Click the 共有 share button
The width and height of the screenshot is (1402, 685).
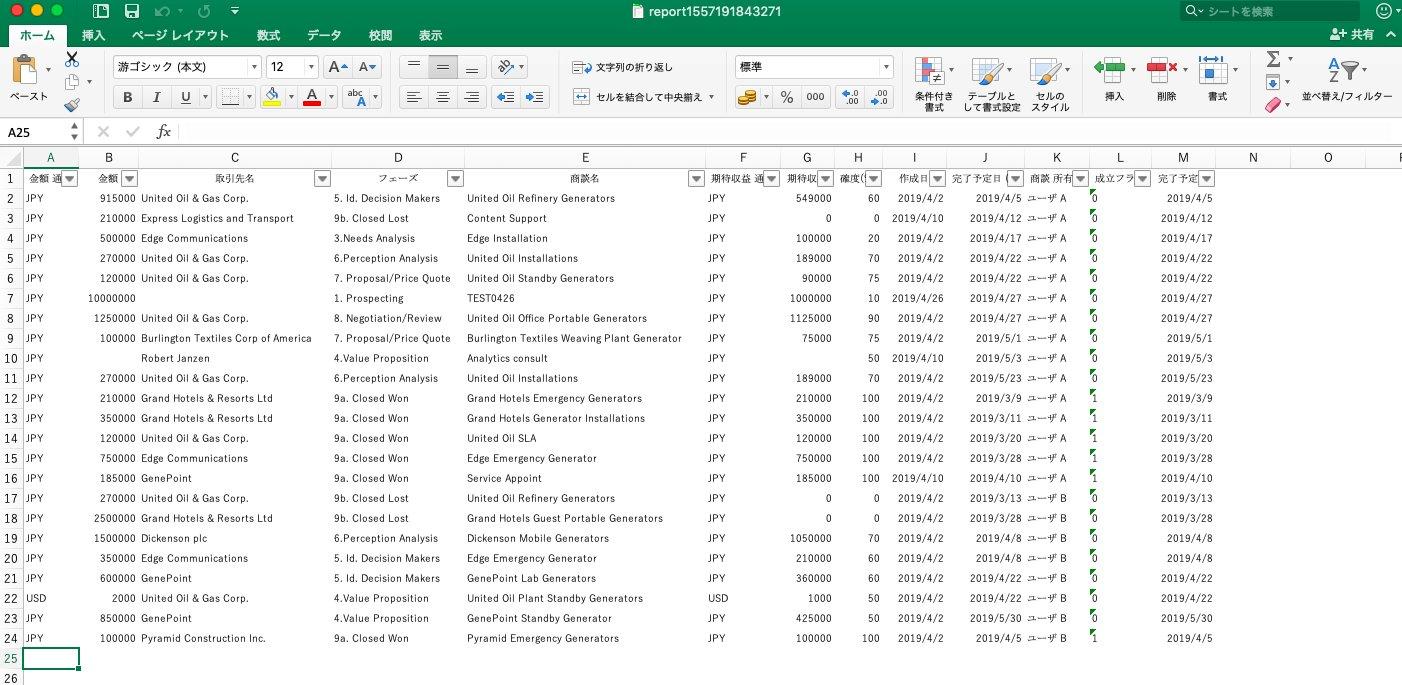[x=1352, y=34]
